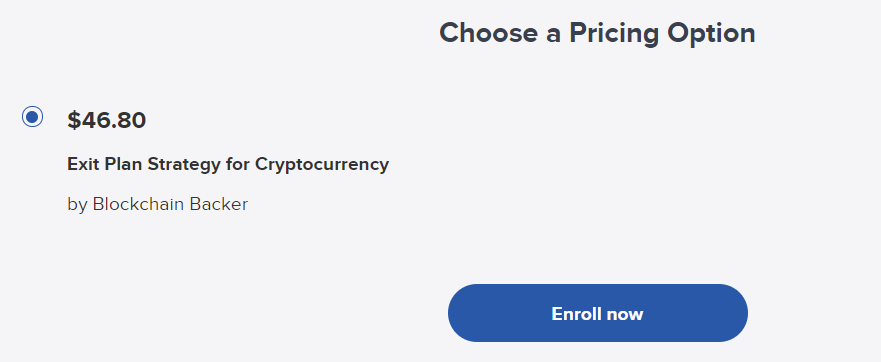The image size is (881, 362).
Task: Start enrollment with Enroll now
Action: [597, 313]
